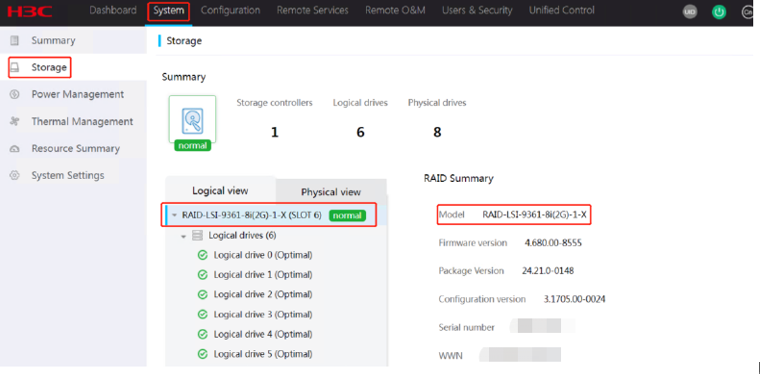Click the Power Management sidebar icon
760x374 pixels.
click(15, 94)
